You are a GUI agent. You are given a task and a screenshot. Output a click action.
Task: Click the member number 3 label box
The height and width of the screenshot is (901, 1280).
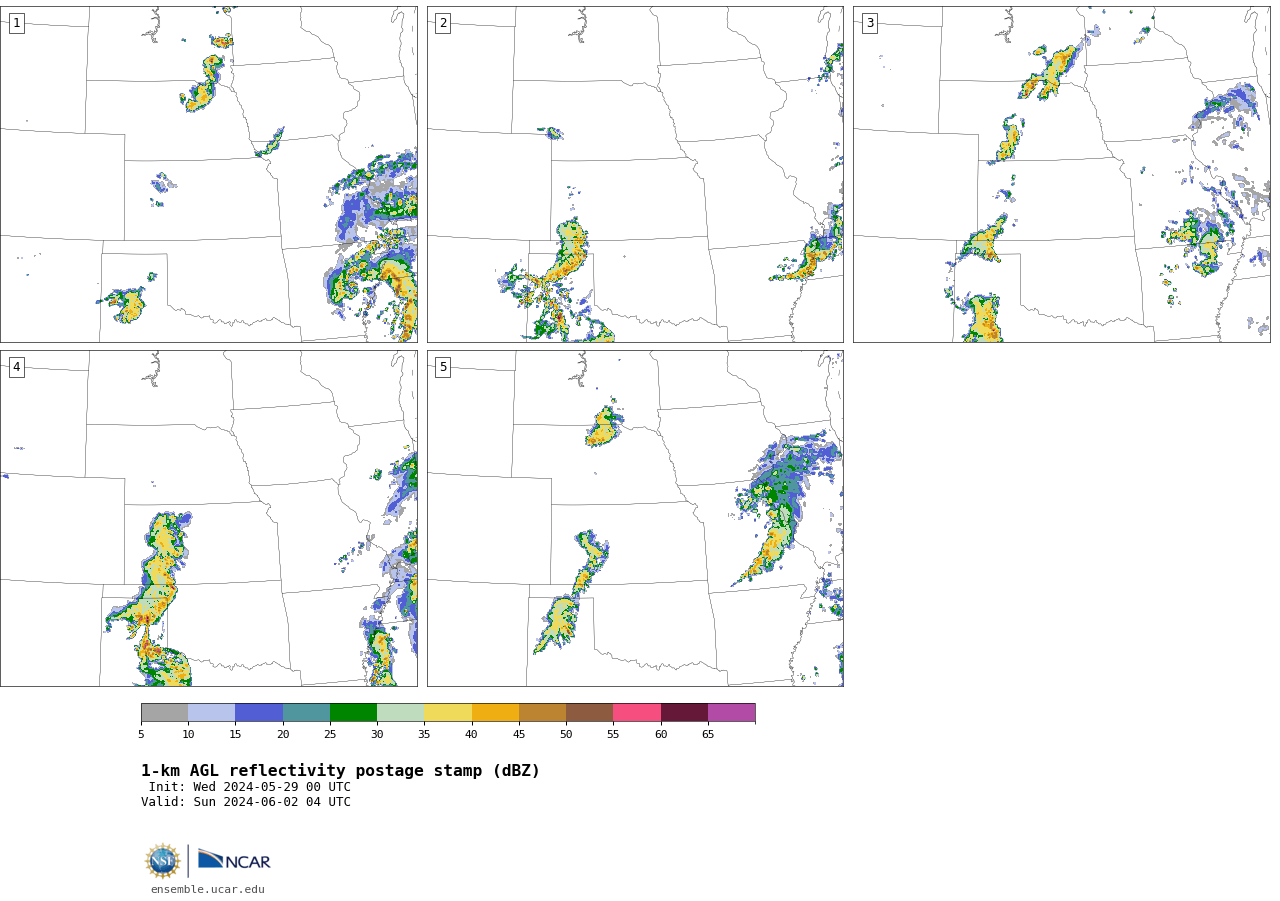pyautogui.click(x=869, y=23)
